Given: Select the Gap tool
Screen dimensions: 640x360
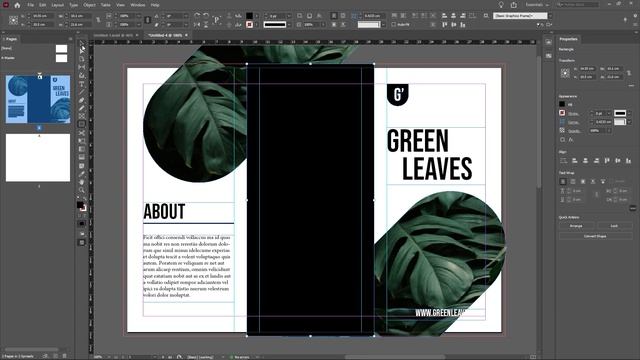Looking at the screenshot, I should pos(82,67).
